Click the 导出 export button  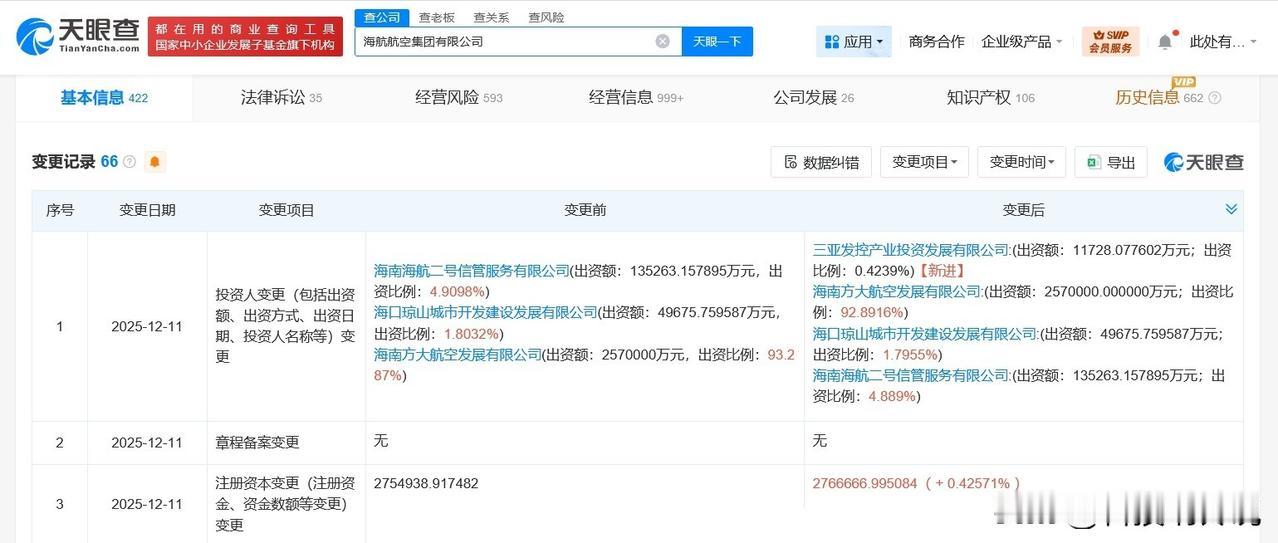1111,162
